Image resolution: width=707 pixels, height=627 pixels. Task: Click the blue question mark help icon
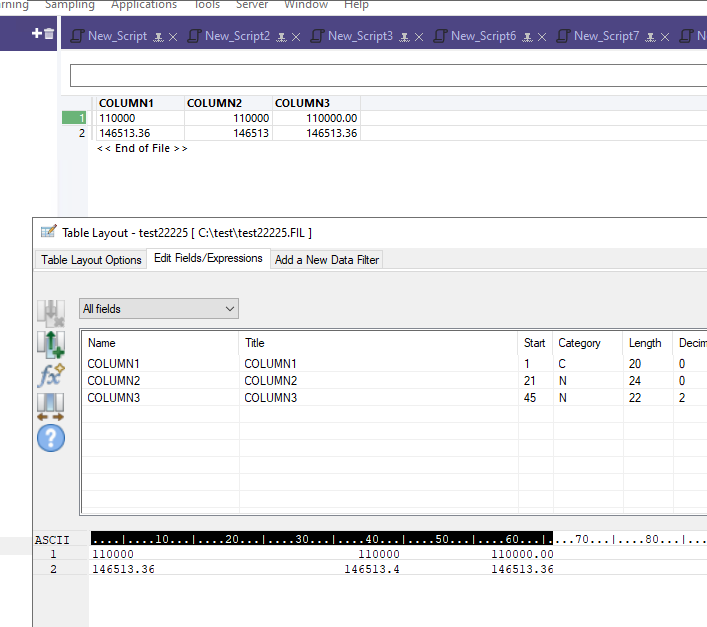click(x=51, y=438)
